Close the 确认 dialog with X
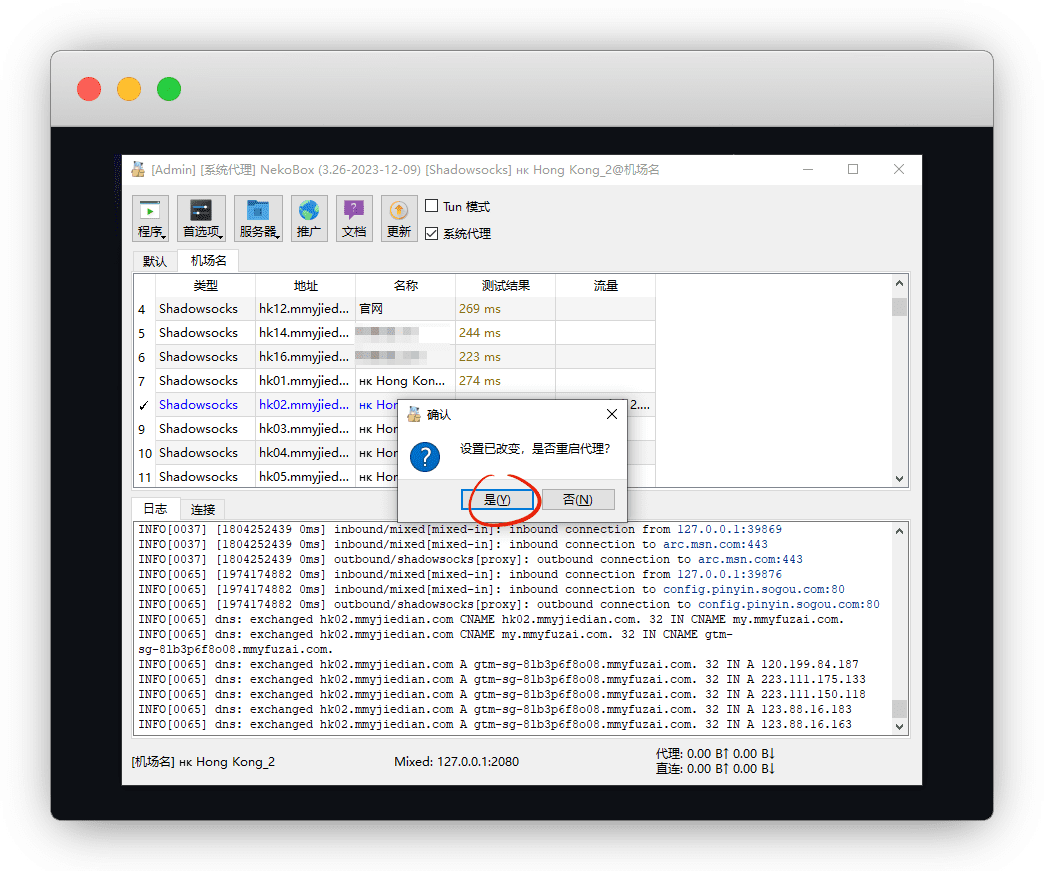The width and height of the screenshot is (1044, 871). click(x=612, y=414)
